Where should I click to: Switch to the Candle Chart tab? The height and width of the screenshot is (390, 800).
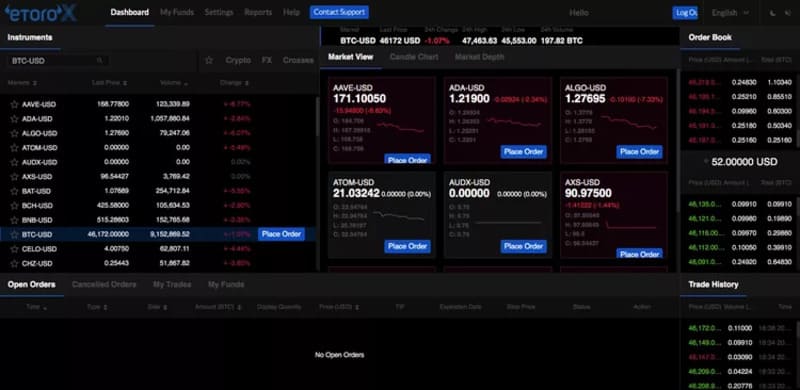tap(414, 57)
